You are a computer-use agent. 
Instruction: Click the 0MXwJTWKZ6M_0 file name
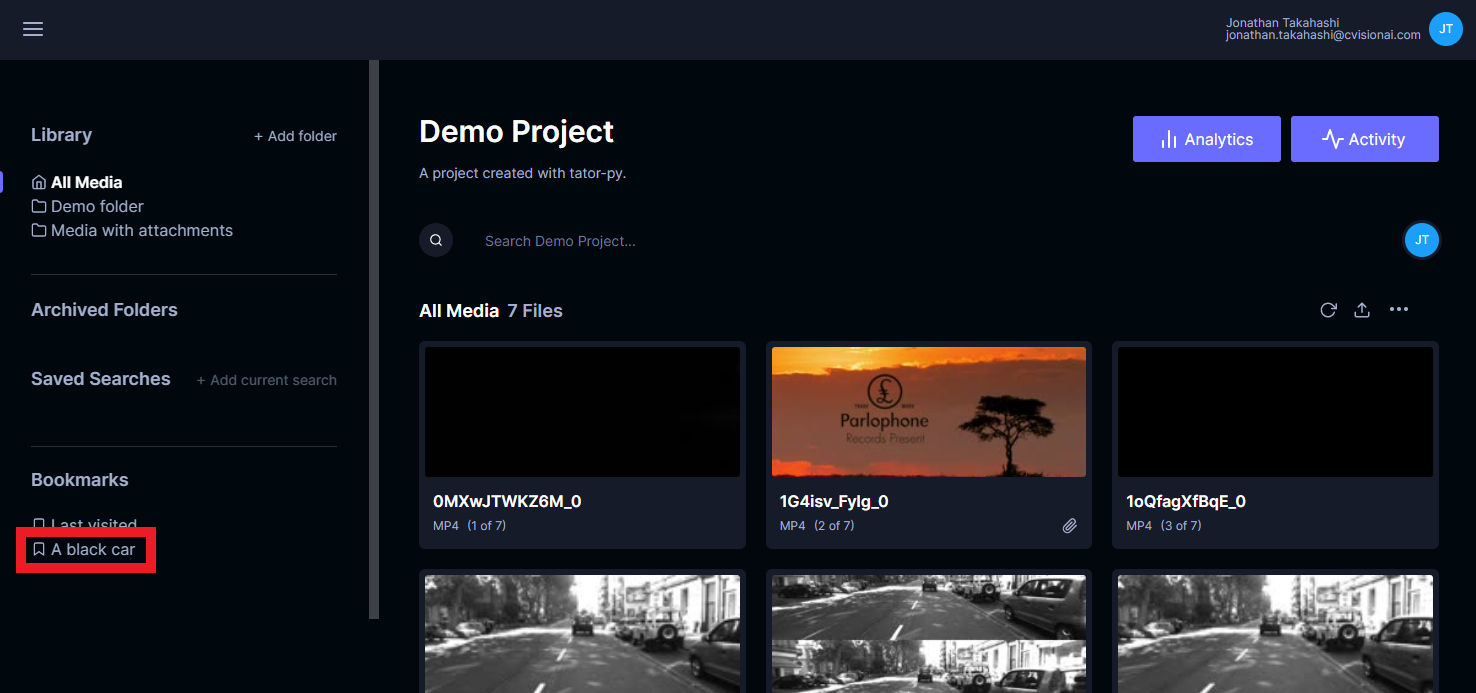pos(507,502)
